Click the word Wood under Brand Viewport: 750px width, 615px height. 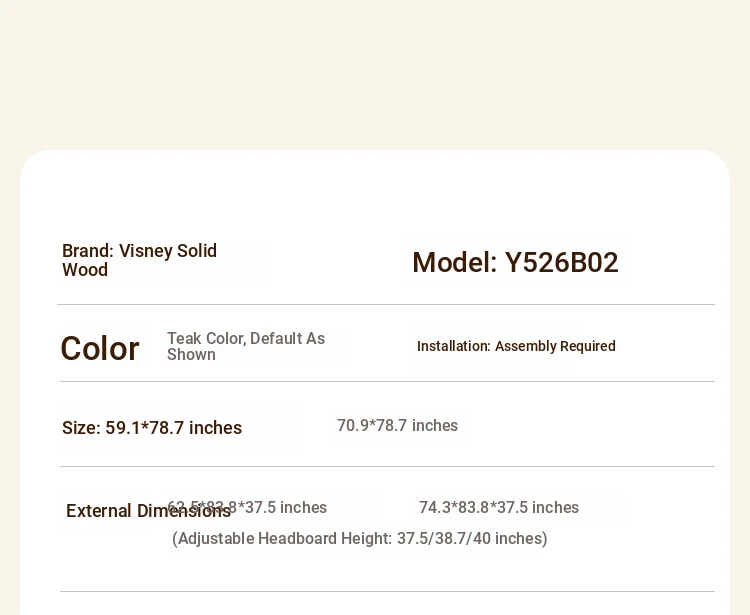coord(85,270)
